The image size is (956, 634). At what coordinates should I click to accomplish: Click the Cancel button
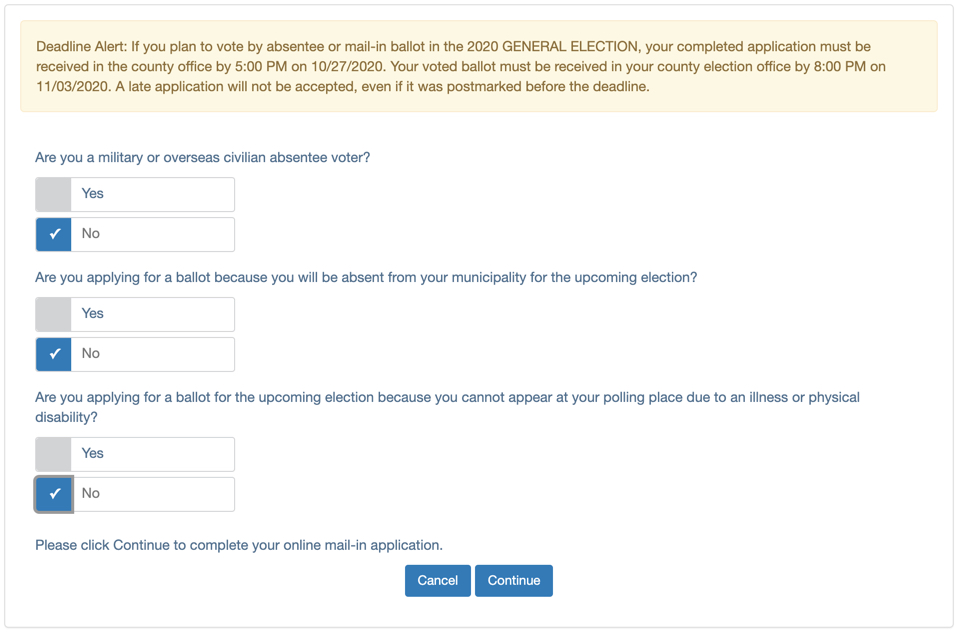[437, 580]
